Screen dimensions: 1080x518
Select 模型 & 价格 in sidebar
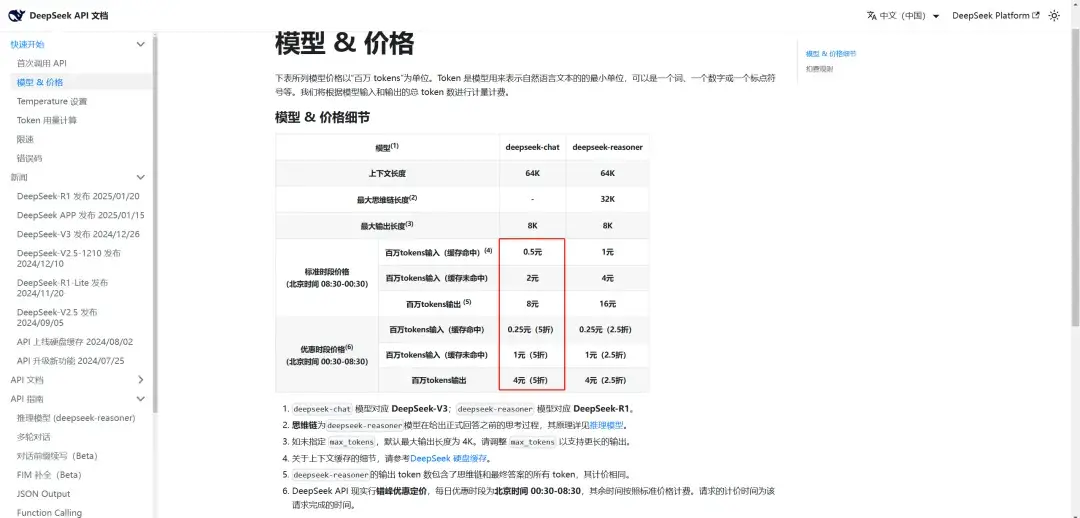click(x=40, y=82)
